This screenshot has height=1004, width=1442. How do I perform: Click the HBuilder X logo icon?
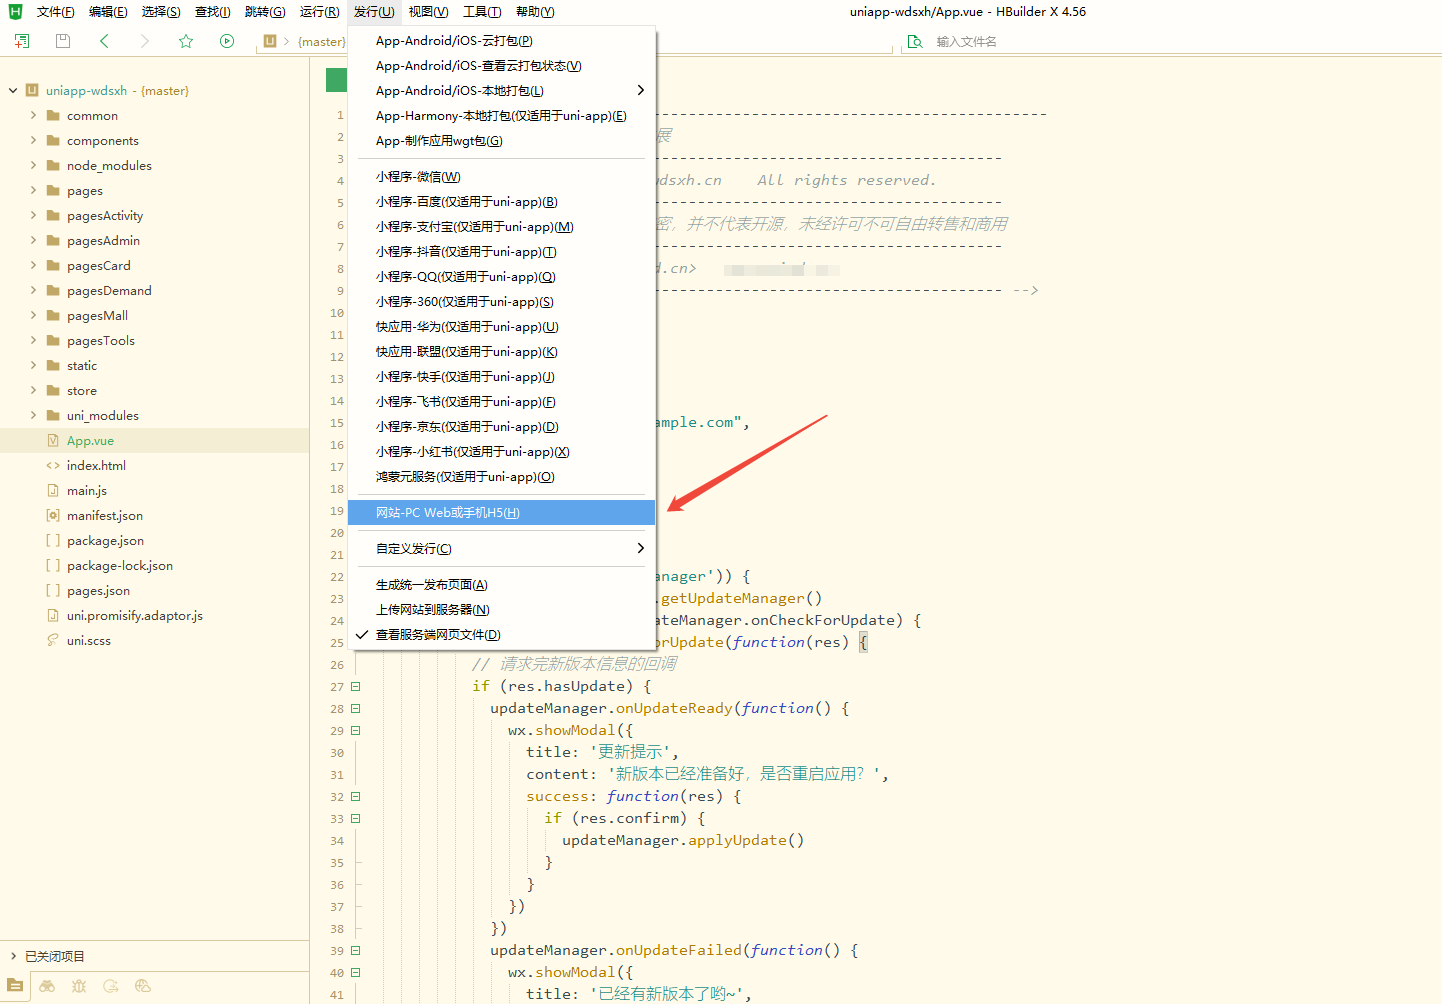[15, 12]
